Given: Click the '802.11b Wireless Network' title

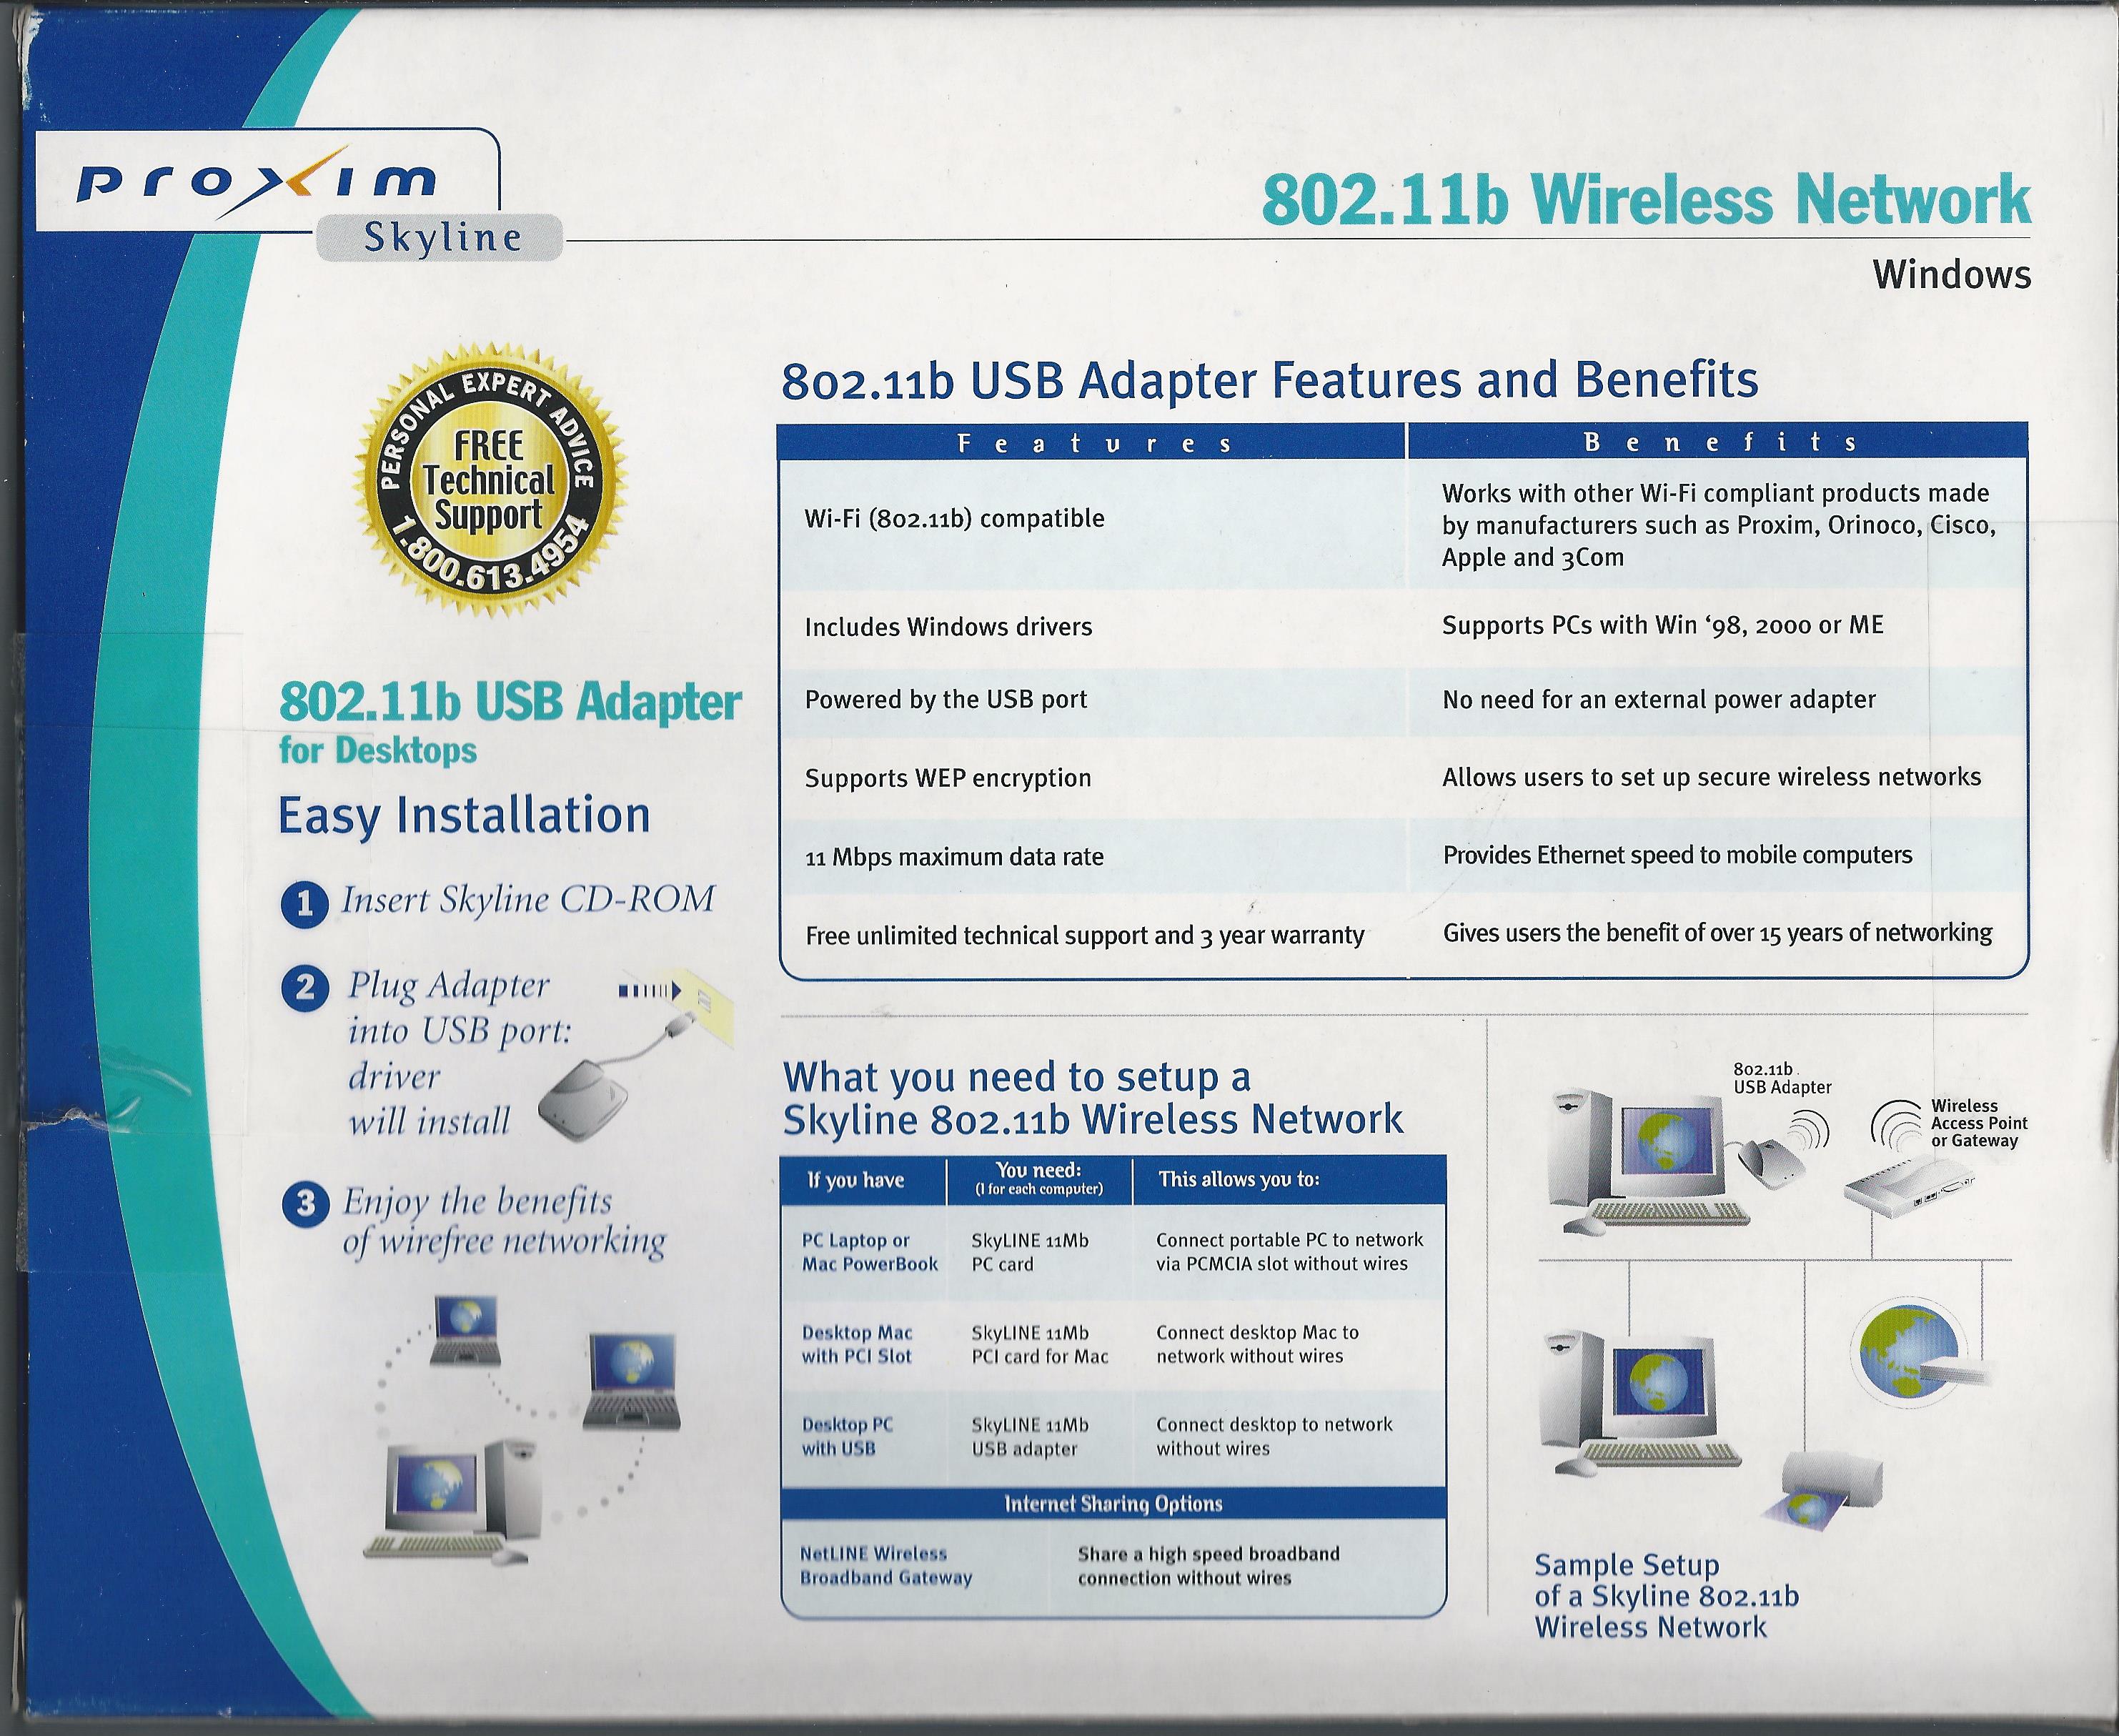Looking at the screenshot, I should [x=1646, y=200].
